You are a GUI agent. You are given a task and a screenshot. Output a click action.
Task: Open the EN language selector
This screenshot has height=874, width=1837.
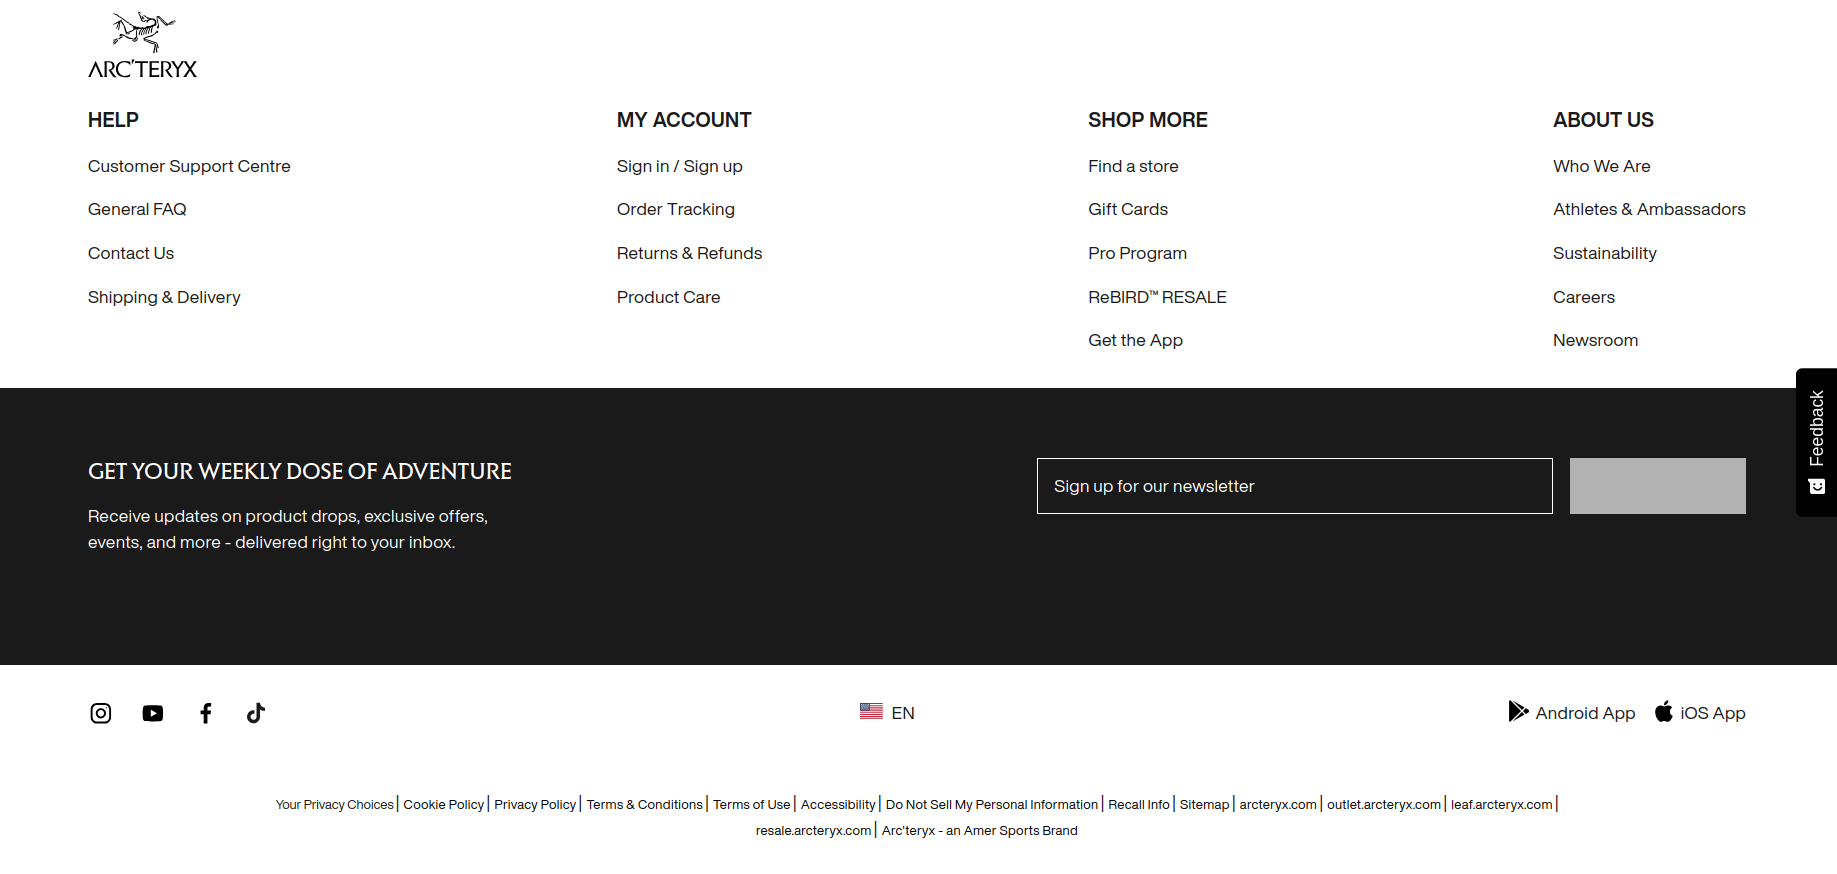[887, 712]
